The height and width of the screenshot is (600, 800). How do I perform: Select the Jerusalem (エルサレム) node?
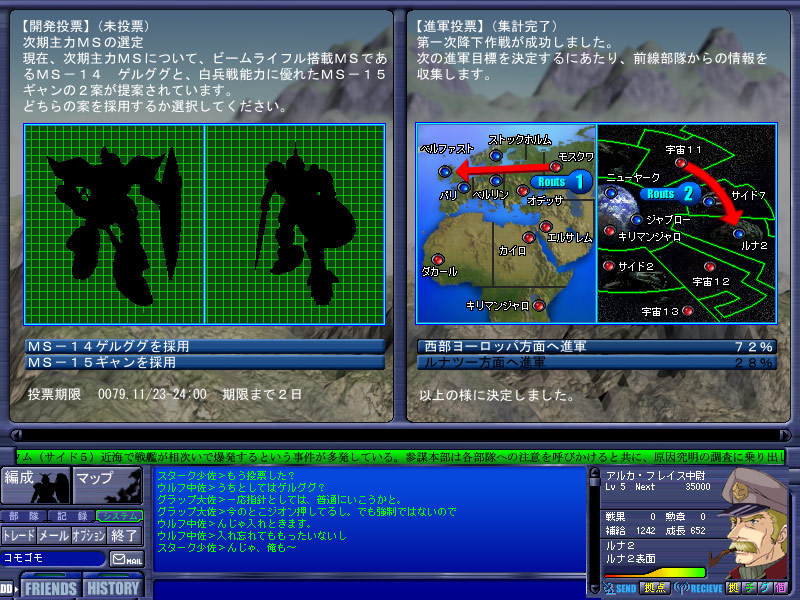[x=545, y=226]
